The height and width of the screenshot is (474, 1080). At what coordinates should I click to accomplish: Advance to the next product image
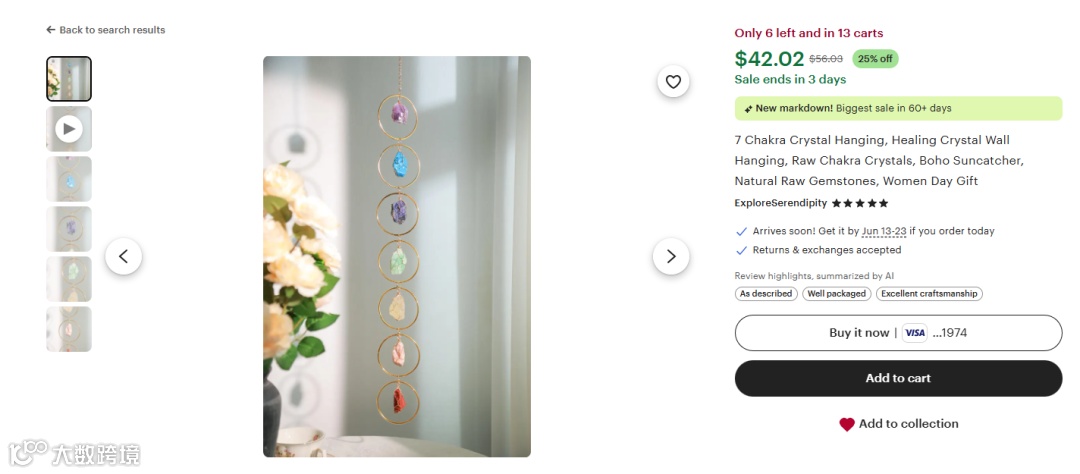671,256
